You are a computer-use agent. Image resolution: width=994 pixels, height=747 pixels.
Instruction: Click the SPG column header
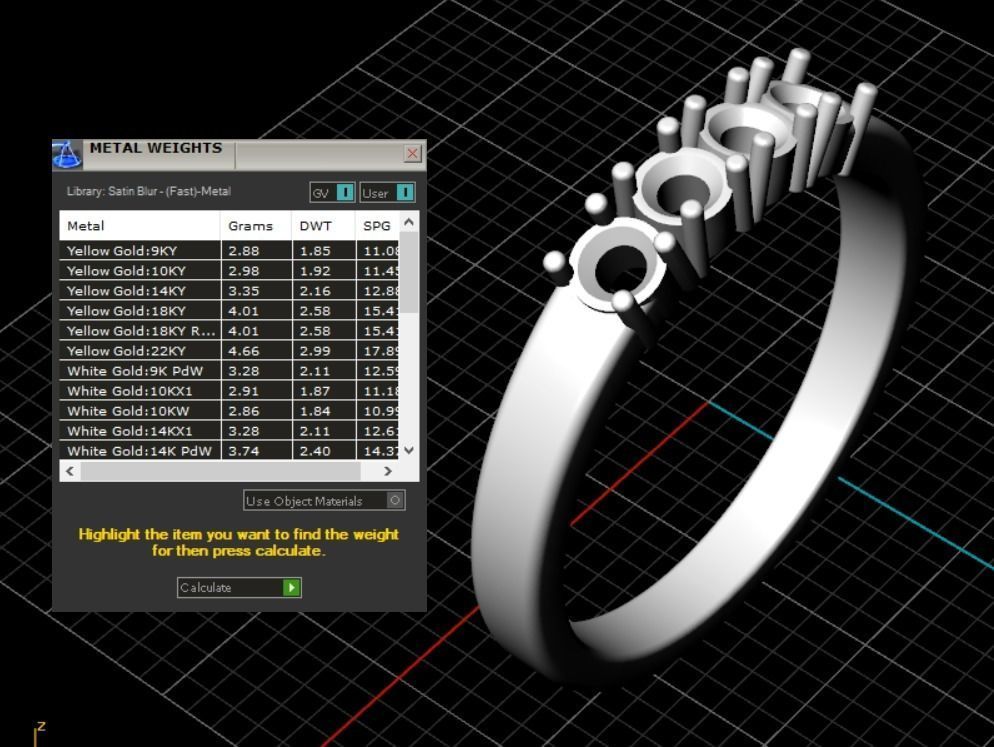pos(377,226)
